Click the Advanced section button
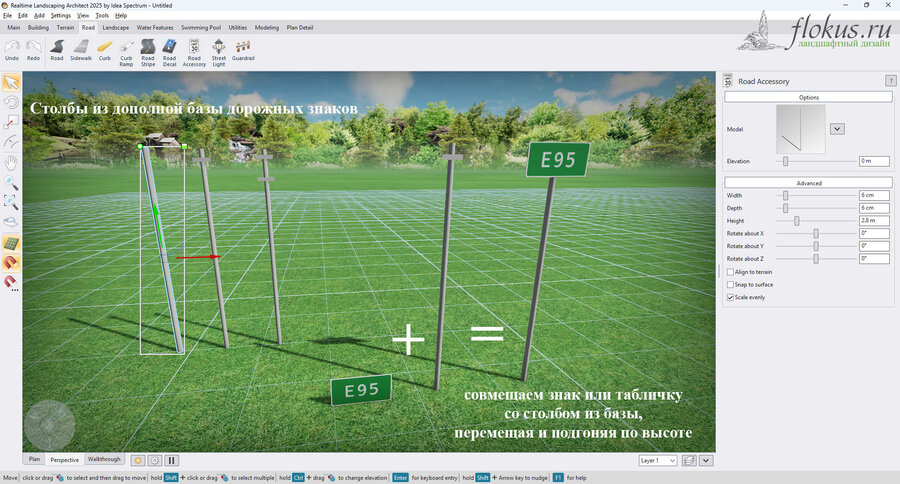This screenshot has height=484, width=900. (x=808, y=183)
